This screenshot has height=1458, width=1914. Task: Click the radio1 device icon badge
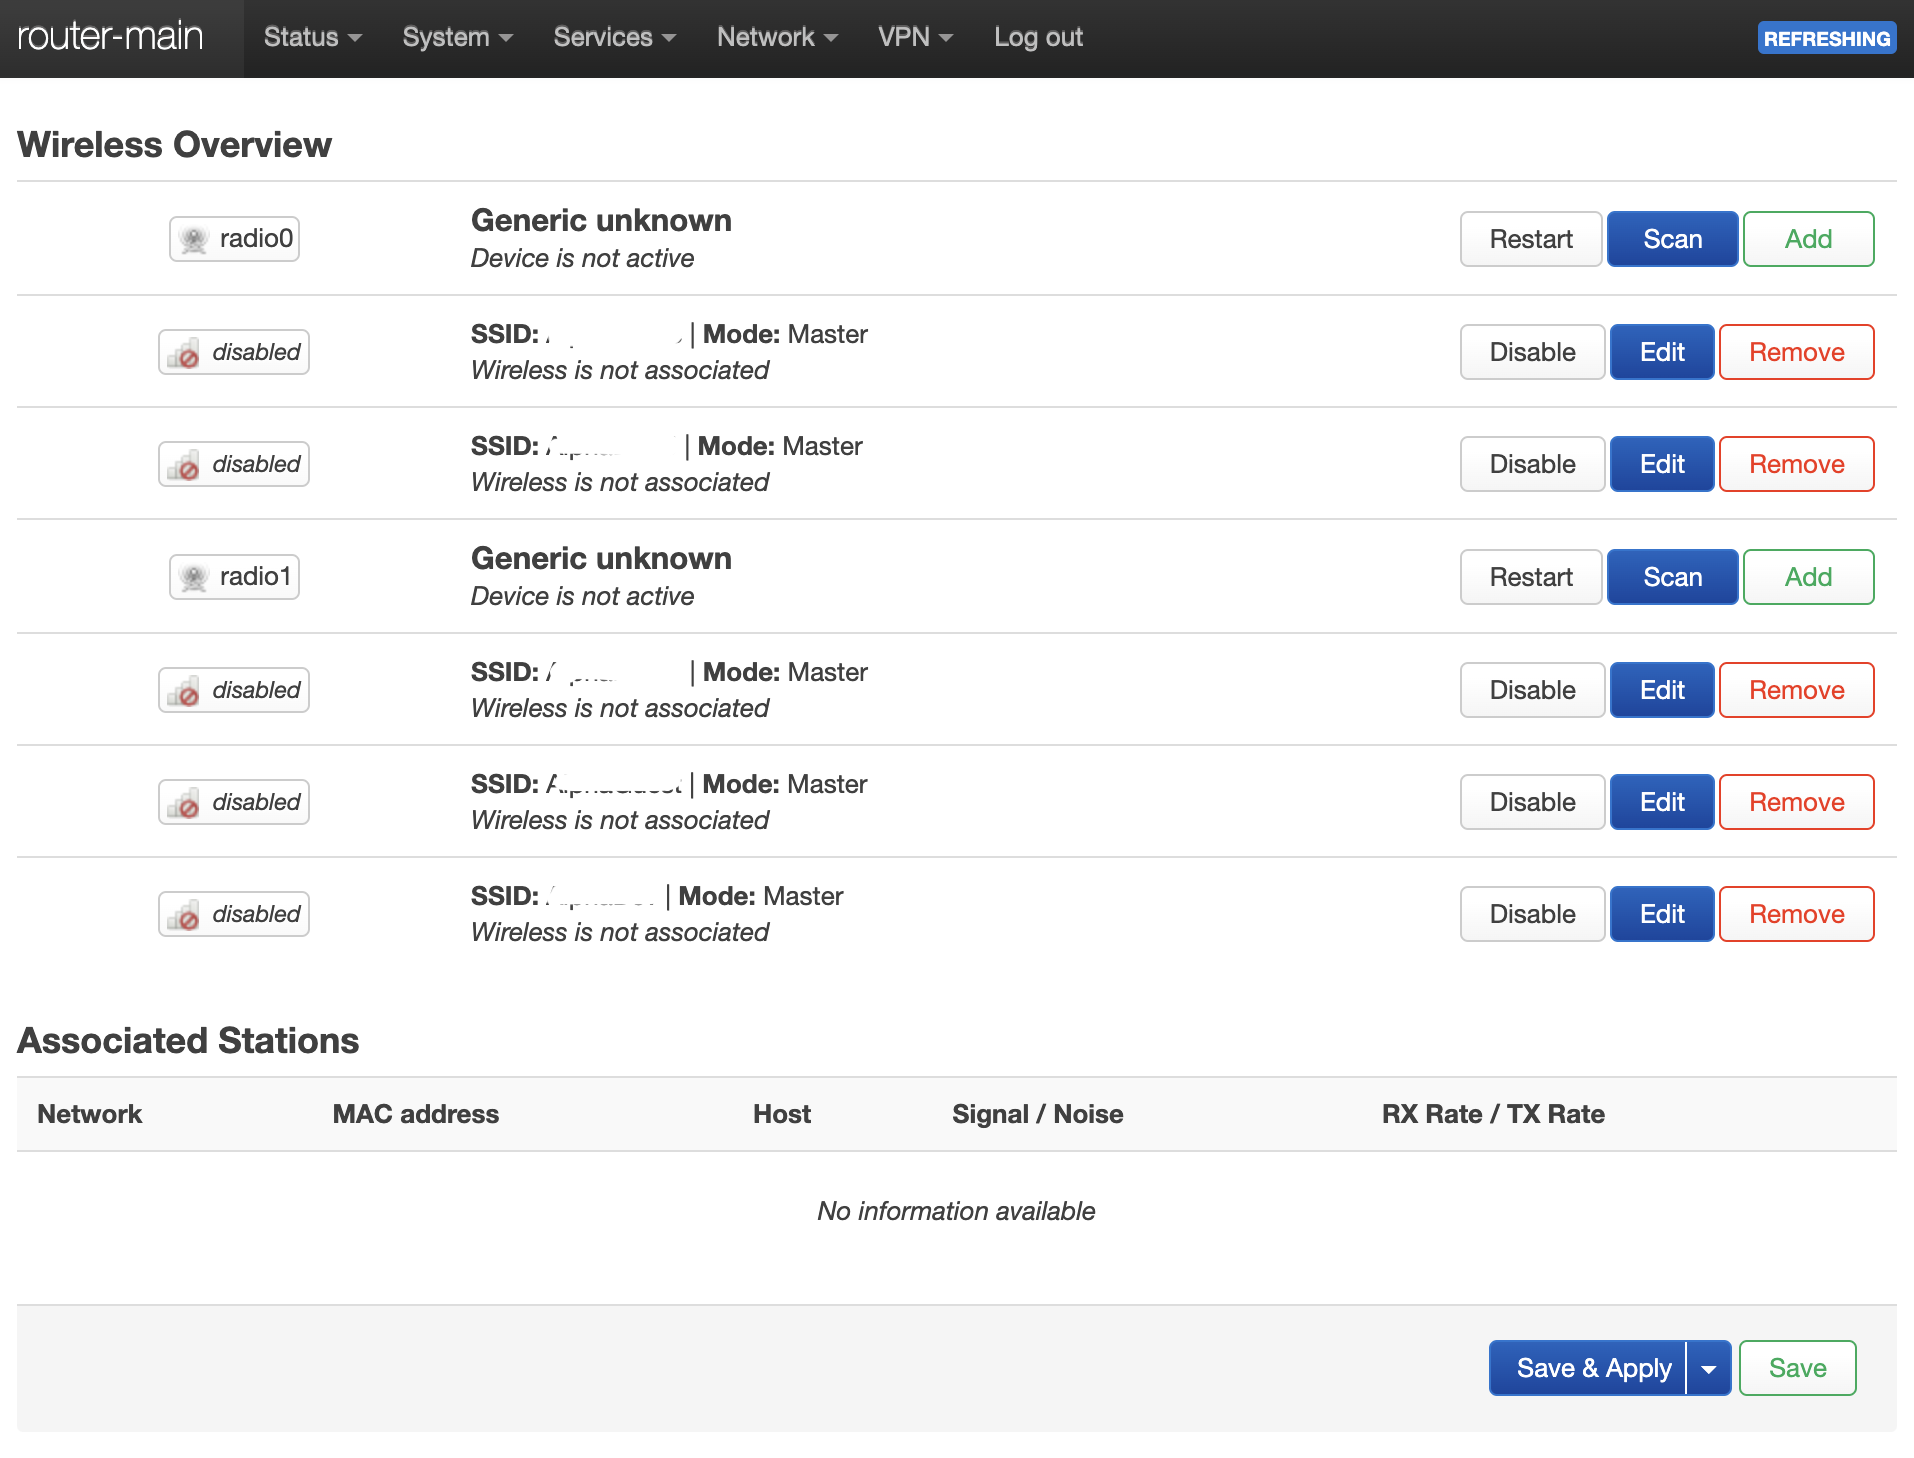(x=234, y=577)
